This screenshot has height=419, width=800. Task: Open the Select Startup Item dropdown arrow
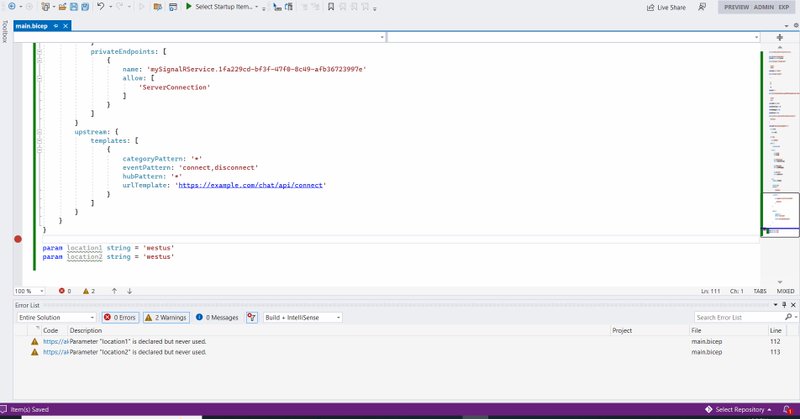click(257, 7)
